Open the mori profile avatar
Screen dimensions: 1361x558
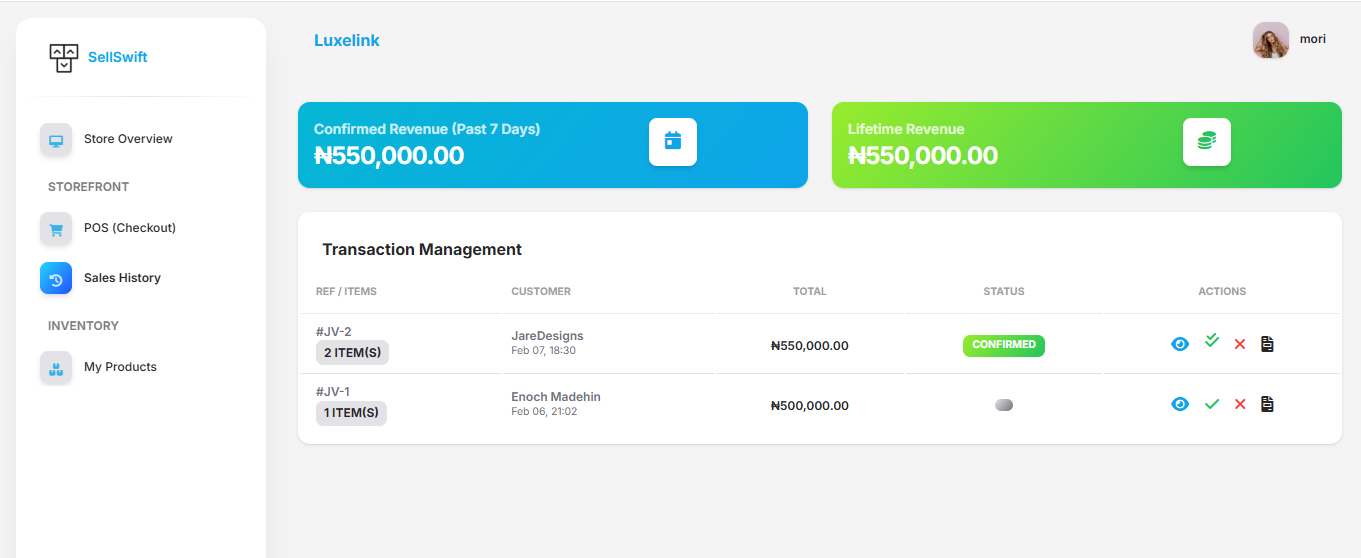point(1271,40)
